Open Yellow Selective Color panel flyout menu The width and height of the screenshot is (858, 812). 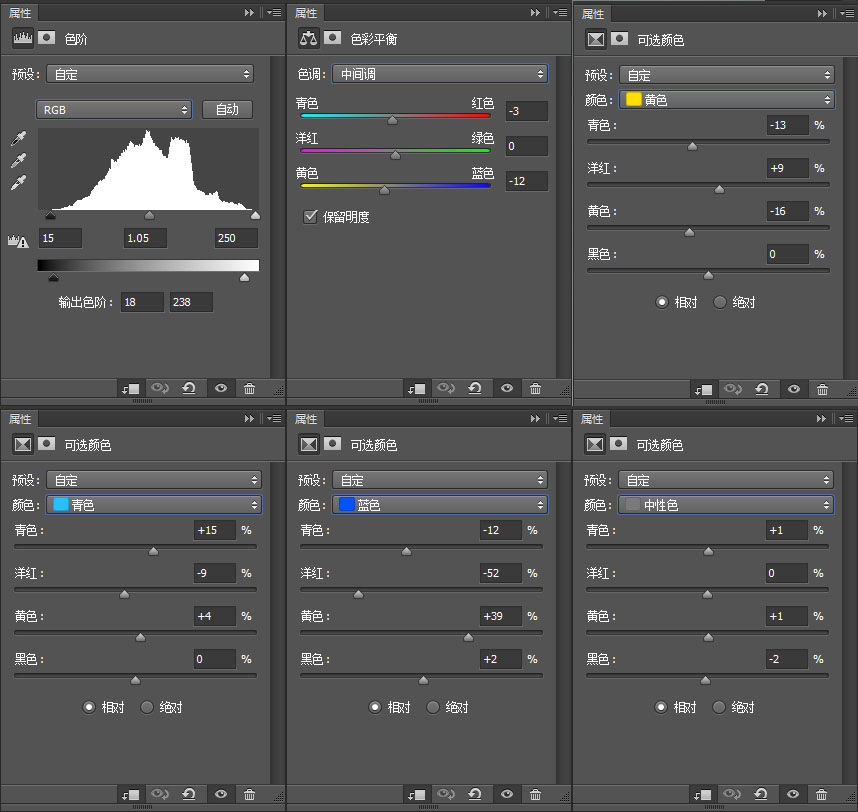(x=847, y=14)
